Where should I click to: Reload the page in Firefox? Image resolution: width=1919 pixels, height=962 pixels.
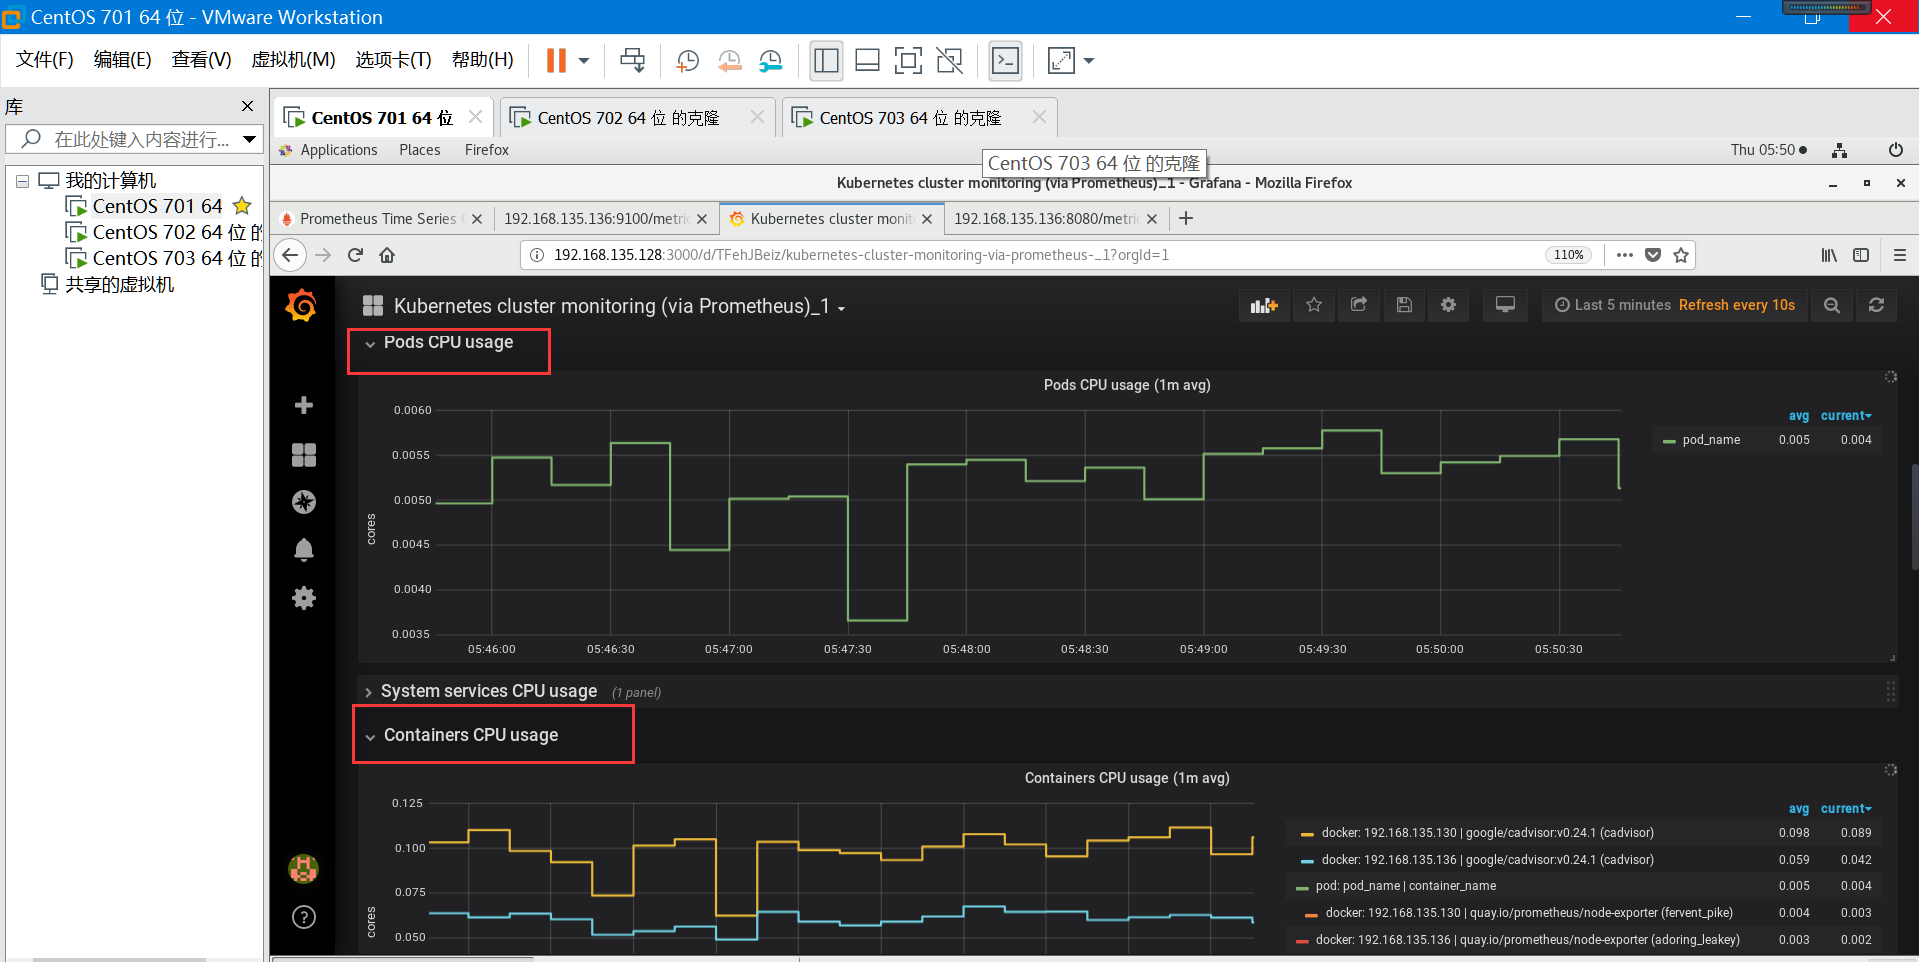tap(355, 255)
